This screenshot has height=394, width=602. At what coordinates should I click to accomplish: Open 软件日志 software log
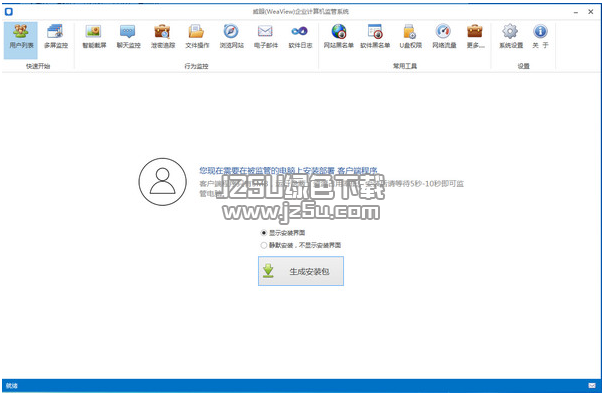300,36
